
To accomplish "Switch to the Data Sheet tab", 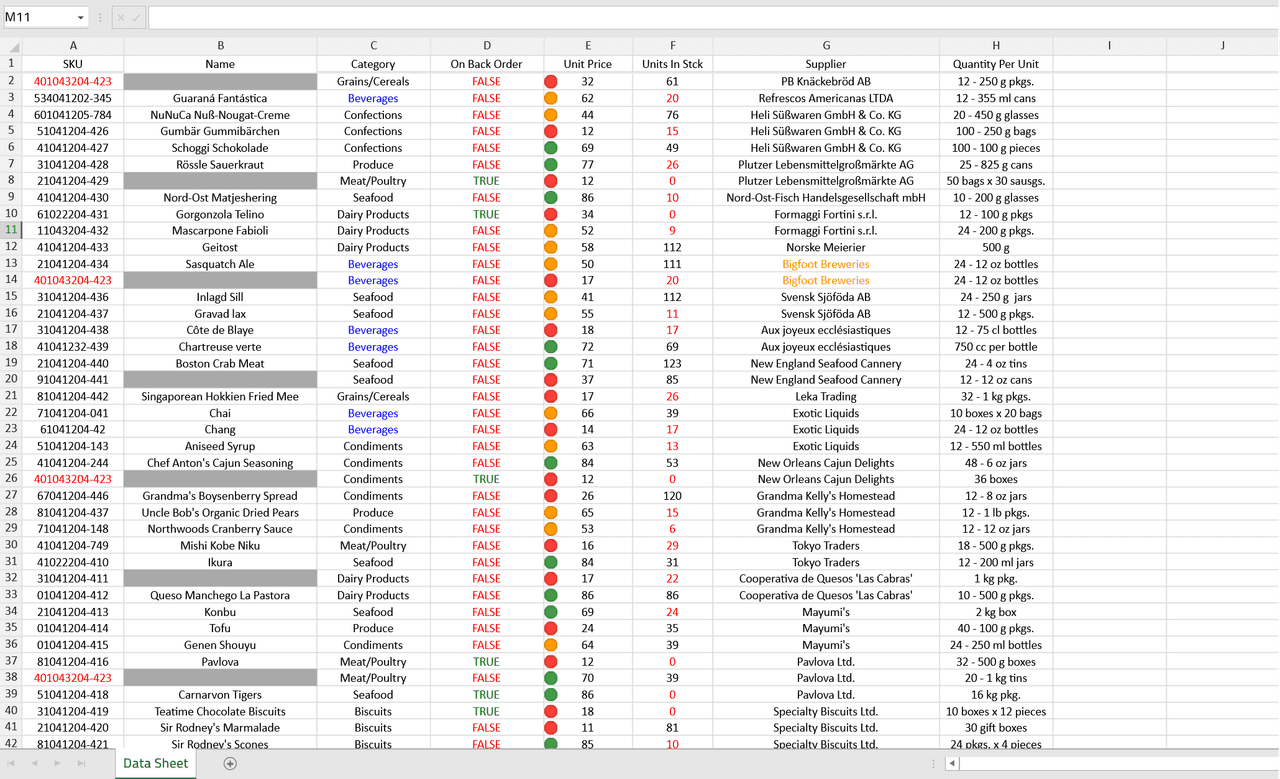I will click(155, 763).
